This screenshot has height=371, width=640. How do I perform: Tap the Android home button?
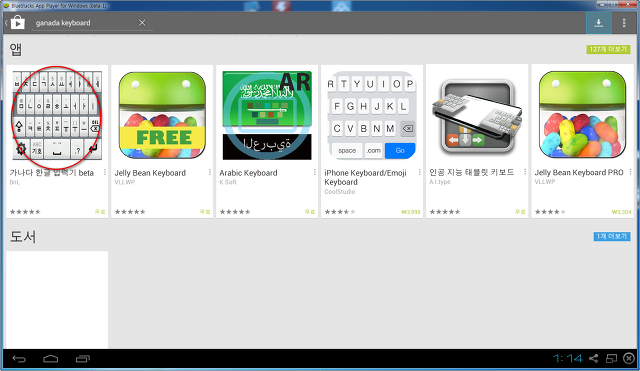tap(51, 359)
